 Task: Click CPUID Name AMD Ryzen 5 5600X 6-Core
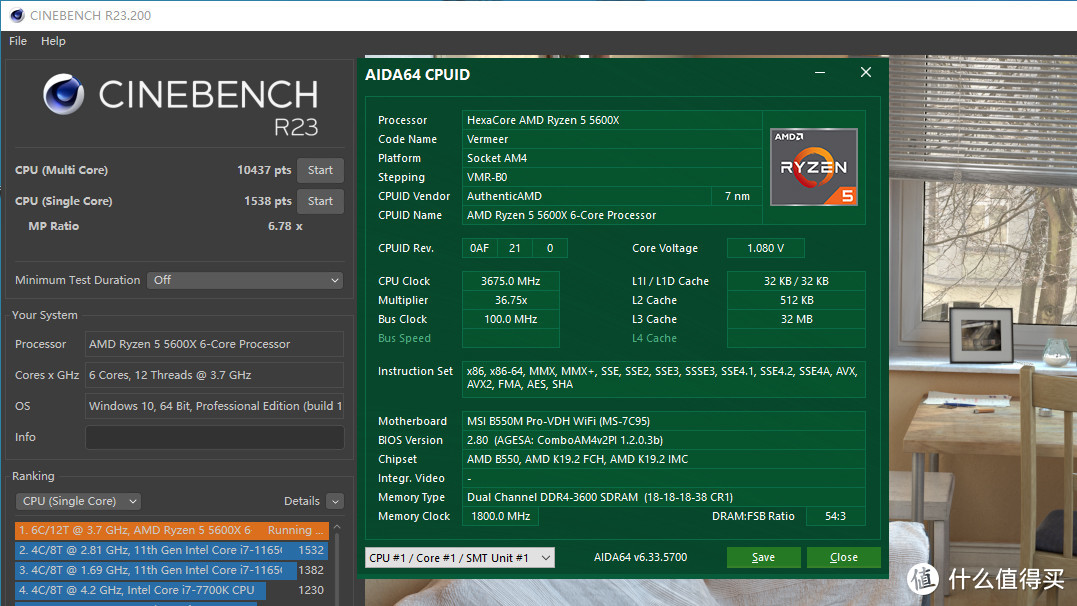pos(611,216)
